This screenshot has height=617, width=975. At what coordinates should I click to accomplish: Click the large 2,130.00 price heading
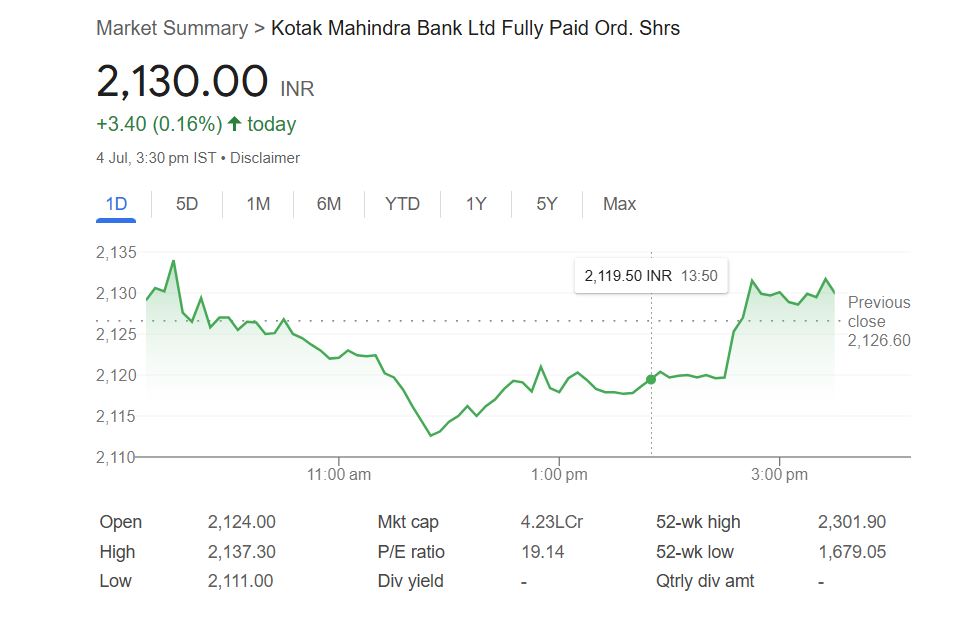[182, 82]
